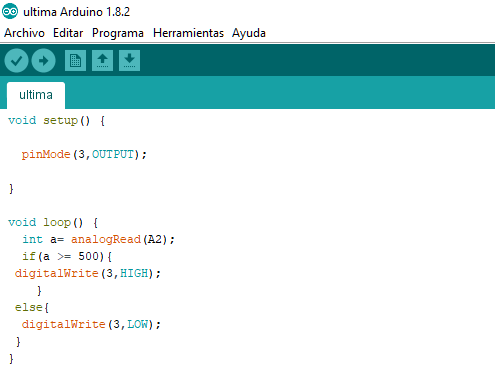Click the Verify checkmark button
Screen dimensions: 495x390
click(16, 60)
